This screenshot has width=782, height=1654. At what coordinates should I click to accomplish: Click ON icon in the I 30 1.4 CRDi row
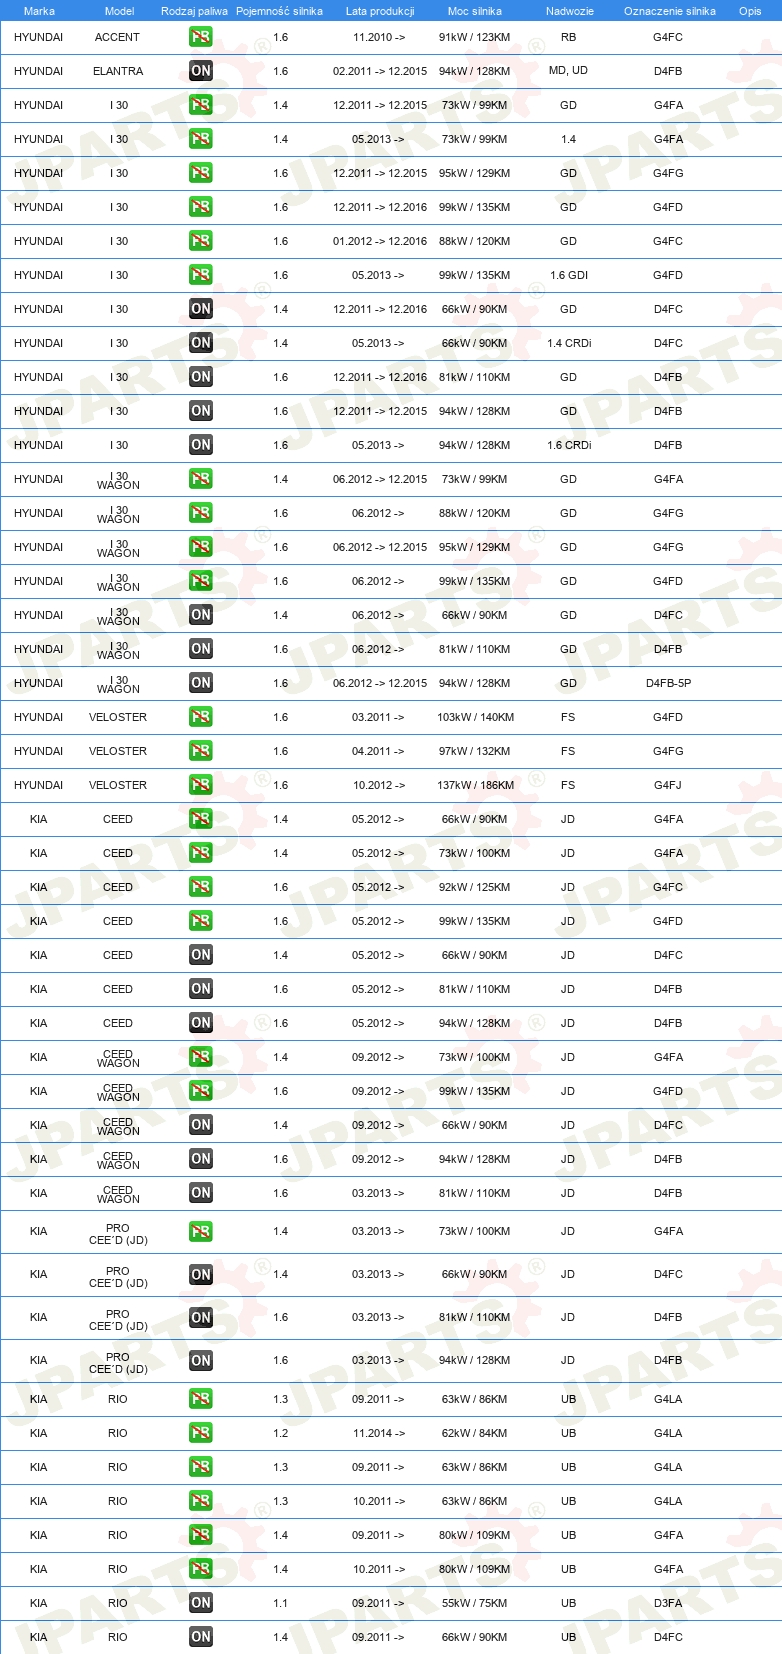[x=201, y=343]
